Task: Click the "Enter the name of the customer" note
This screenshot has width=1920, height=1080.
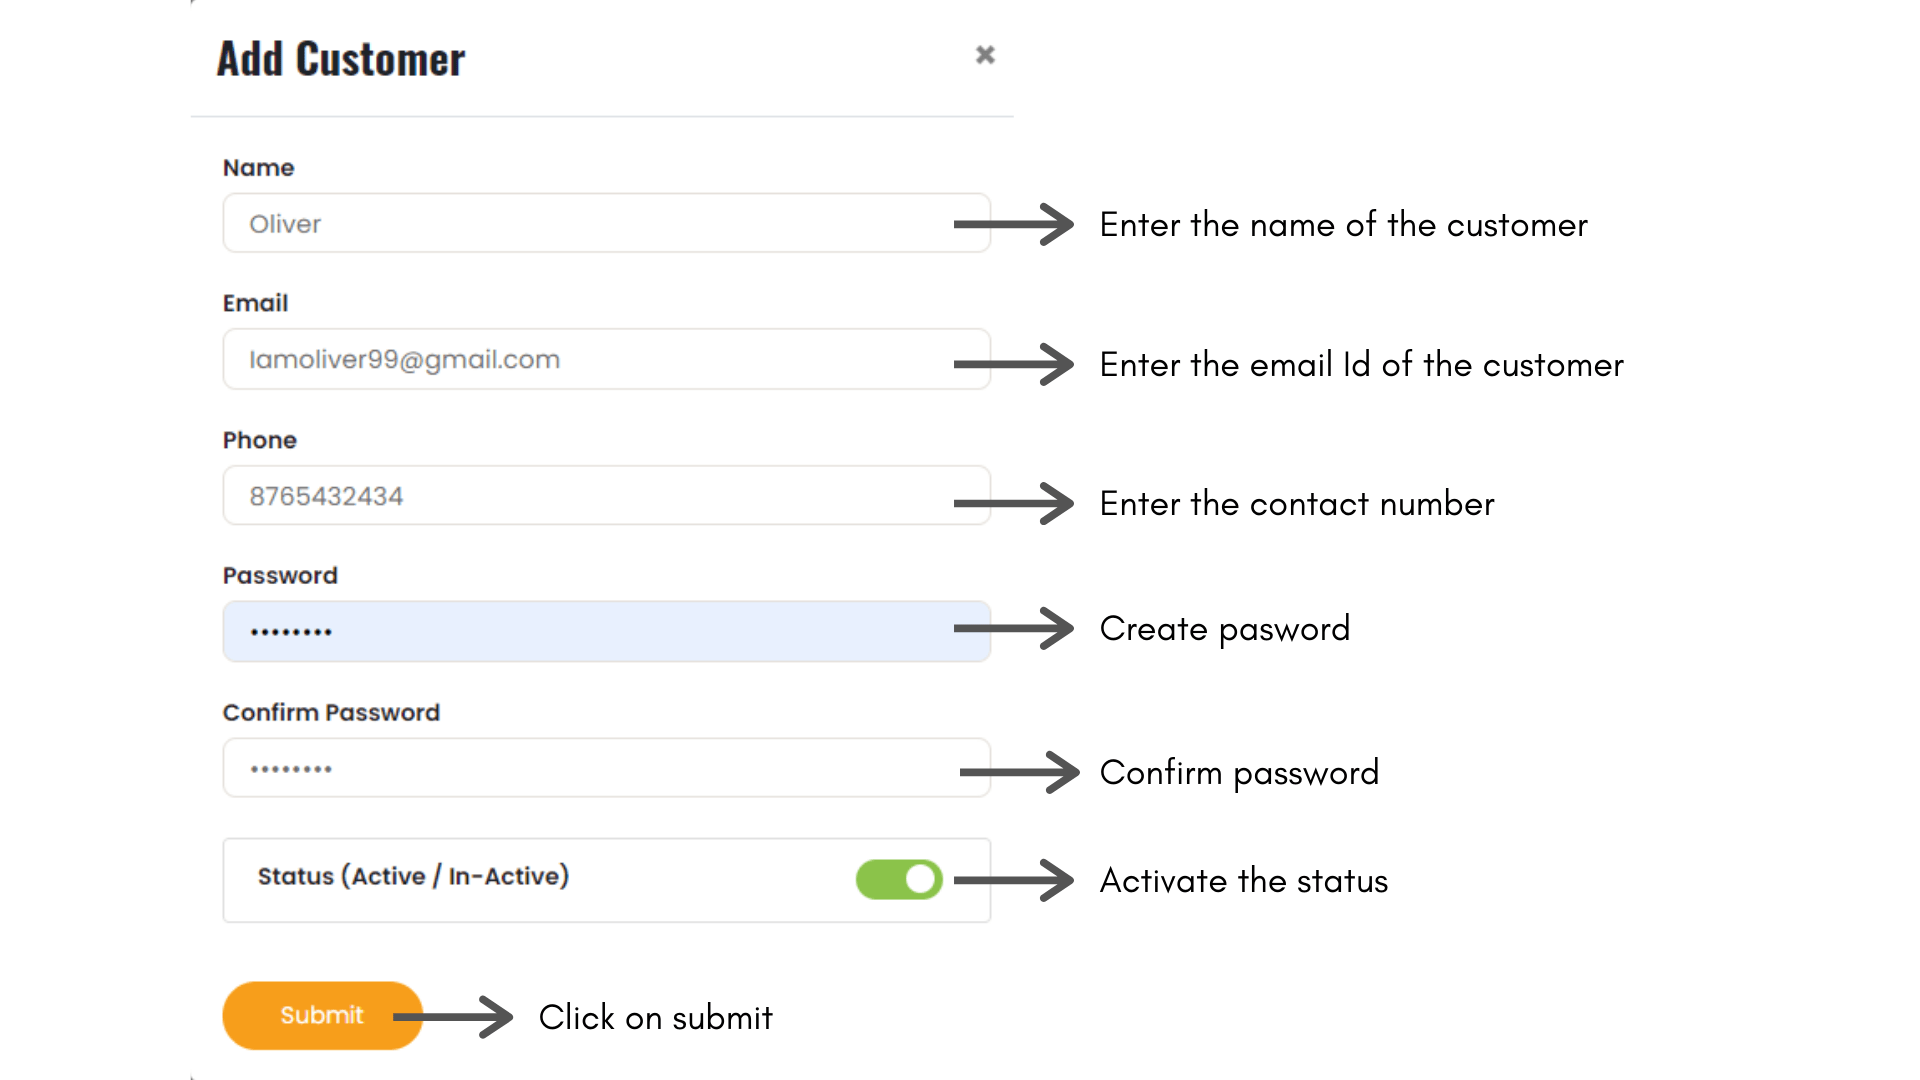Action: pyautogui.click(x=1343, y=225)
